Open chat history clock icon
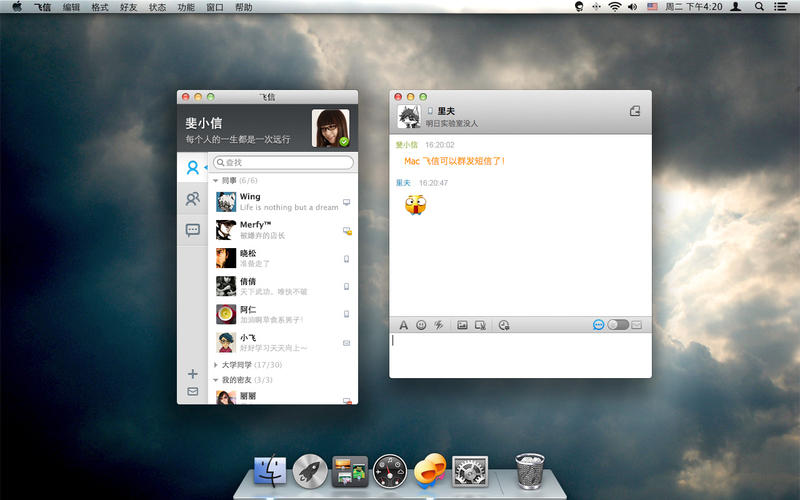The height and width of the screenshot is (500, 800). click(504, 325)
